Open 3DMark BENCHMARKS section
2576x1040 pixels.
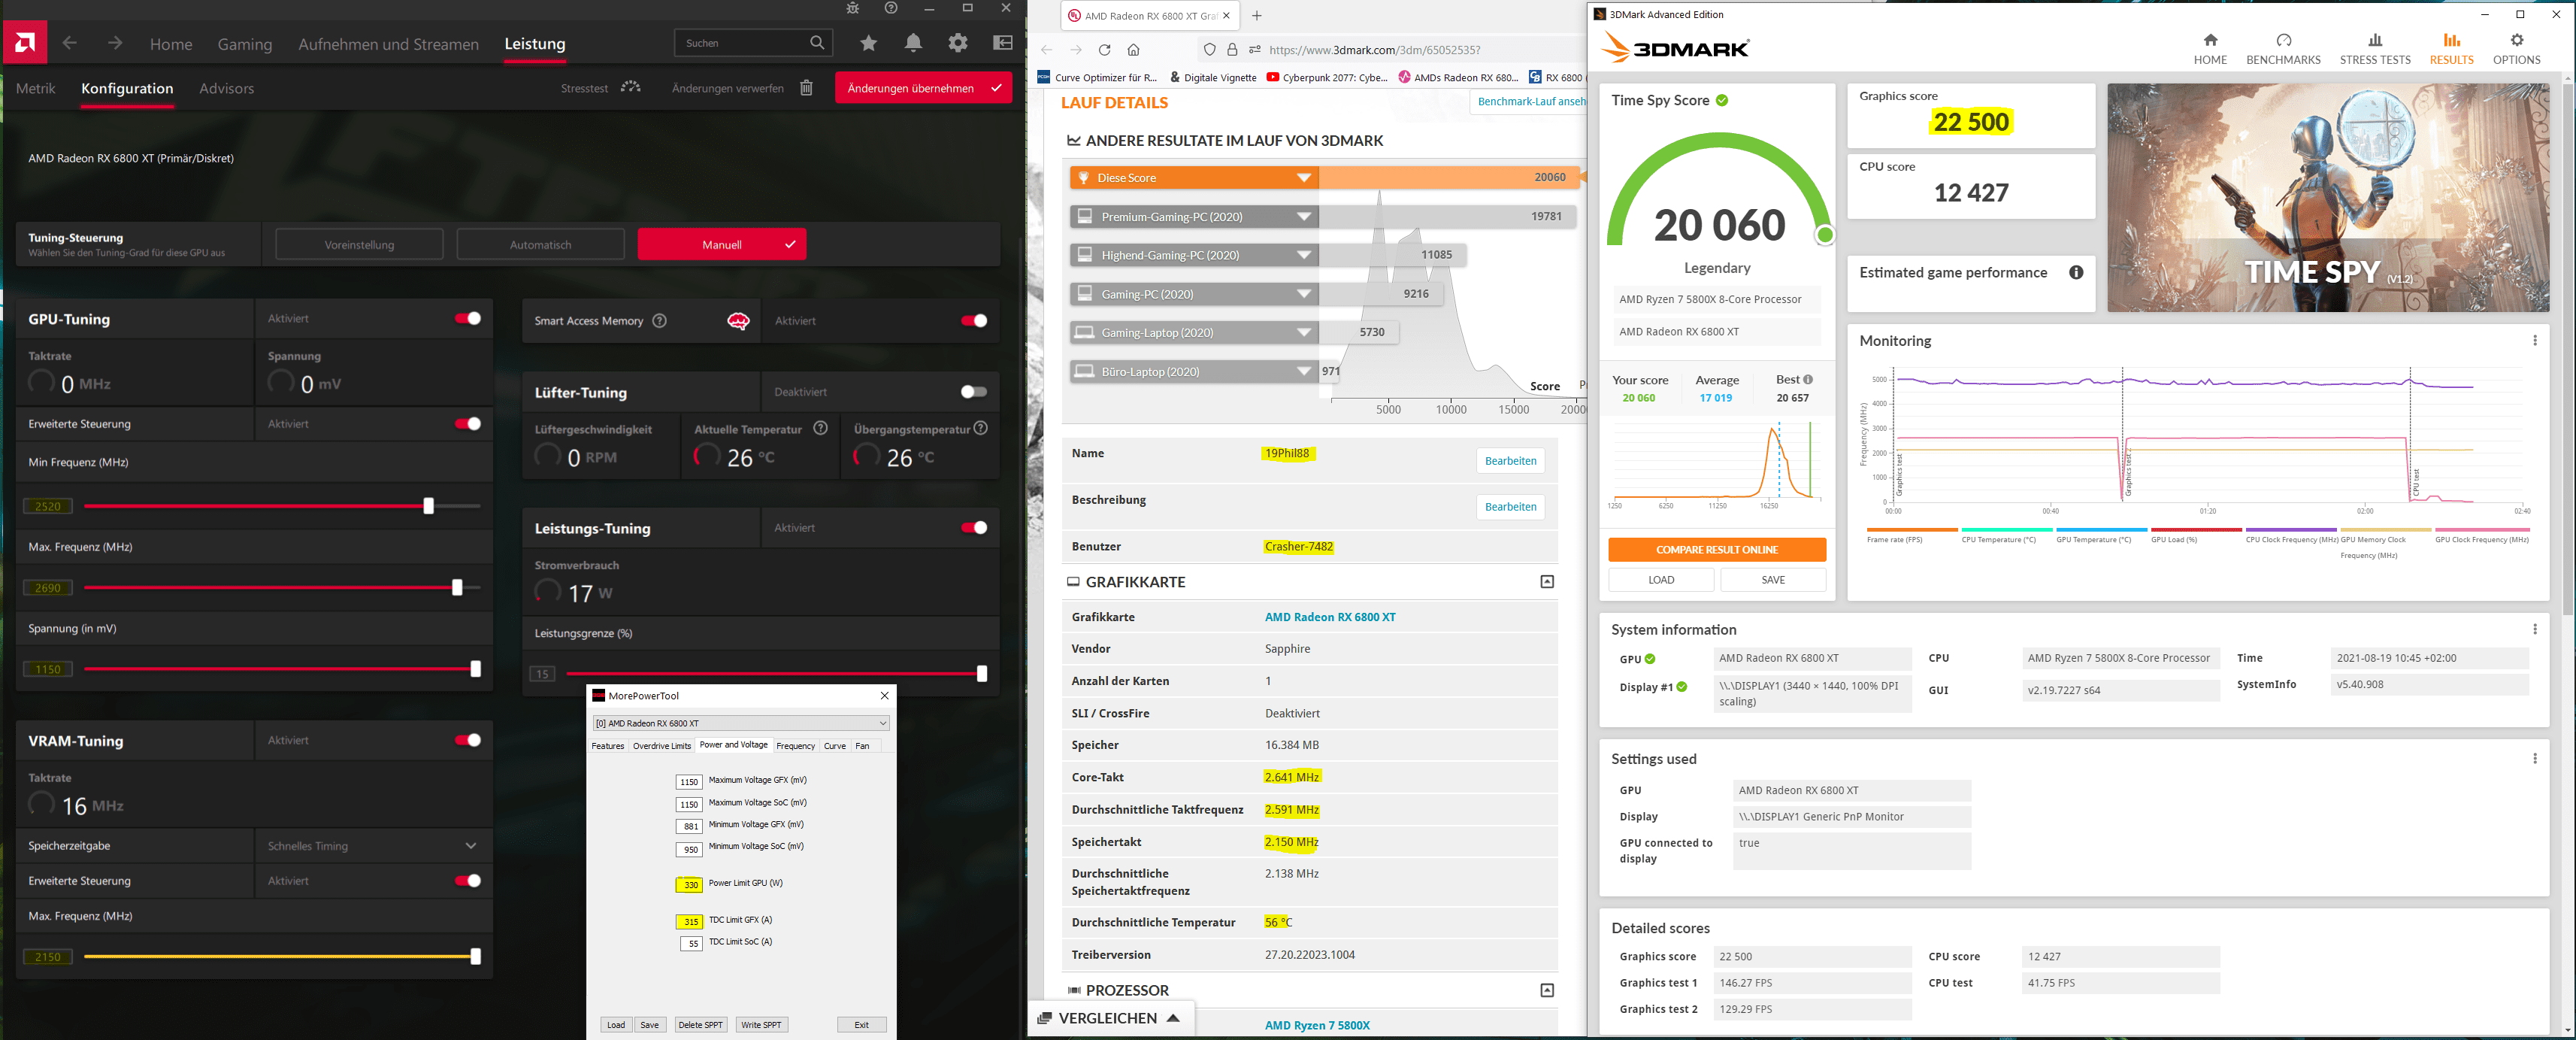pos(2283,49)
